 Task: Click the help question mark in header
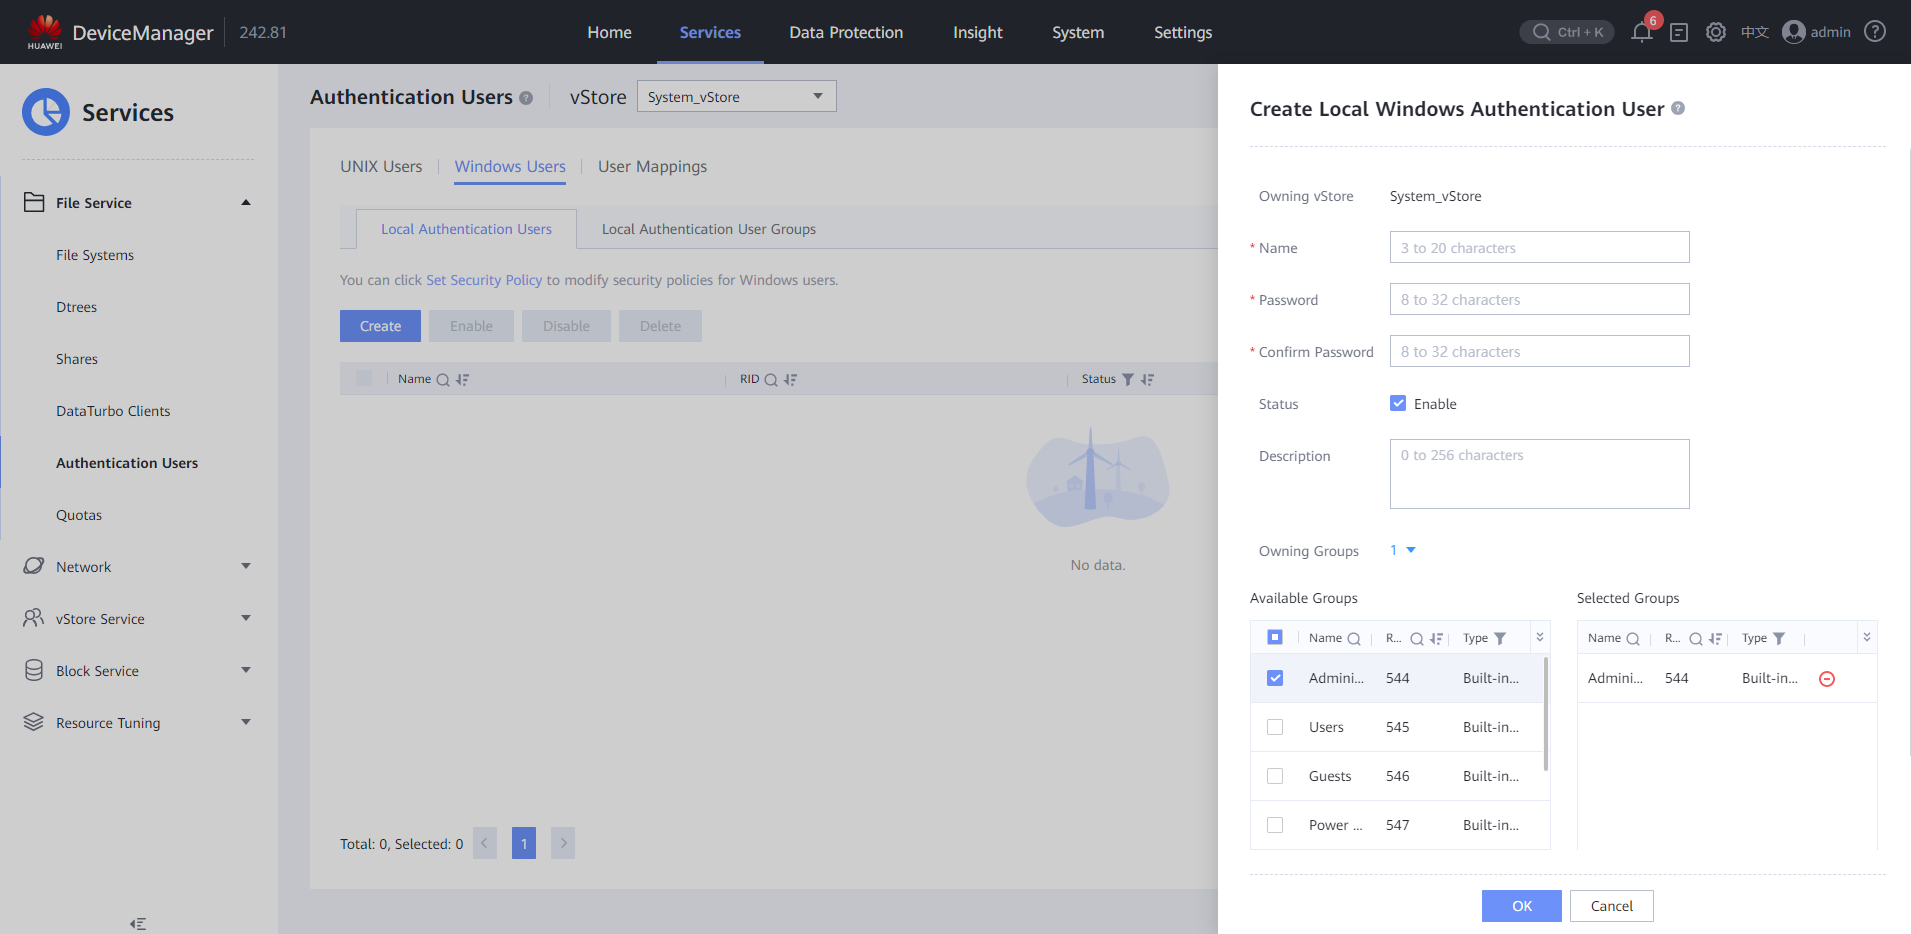[1875, 32]
